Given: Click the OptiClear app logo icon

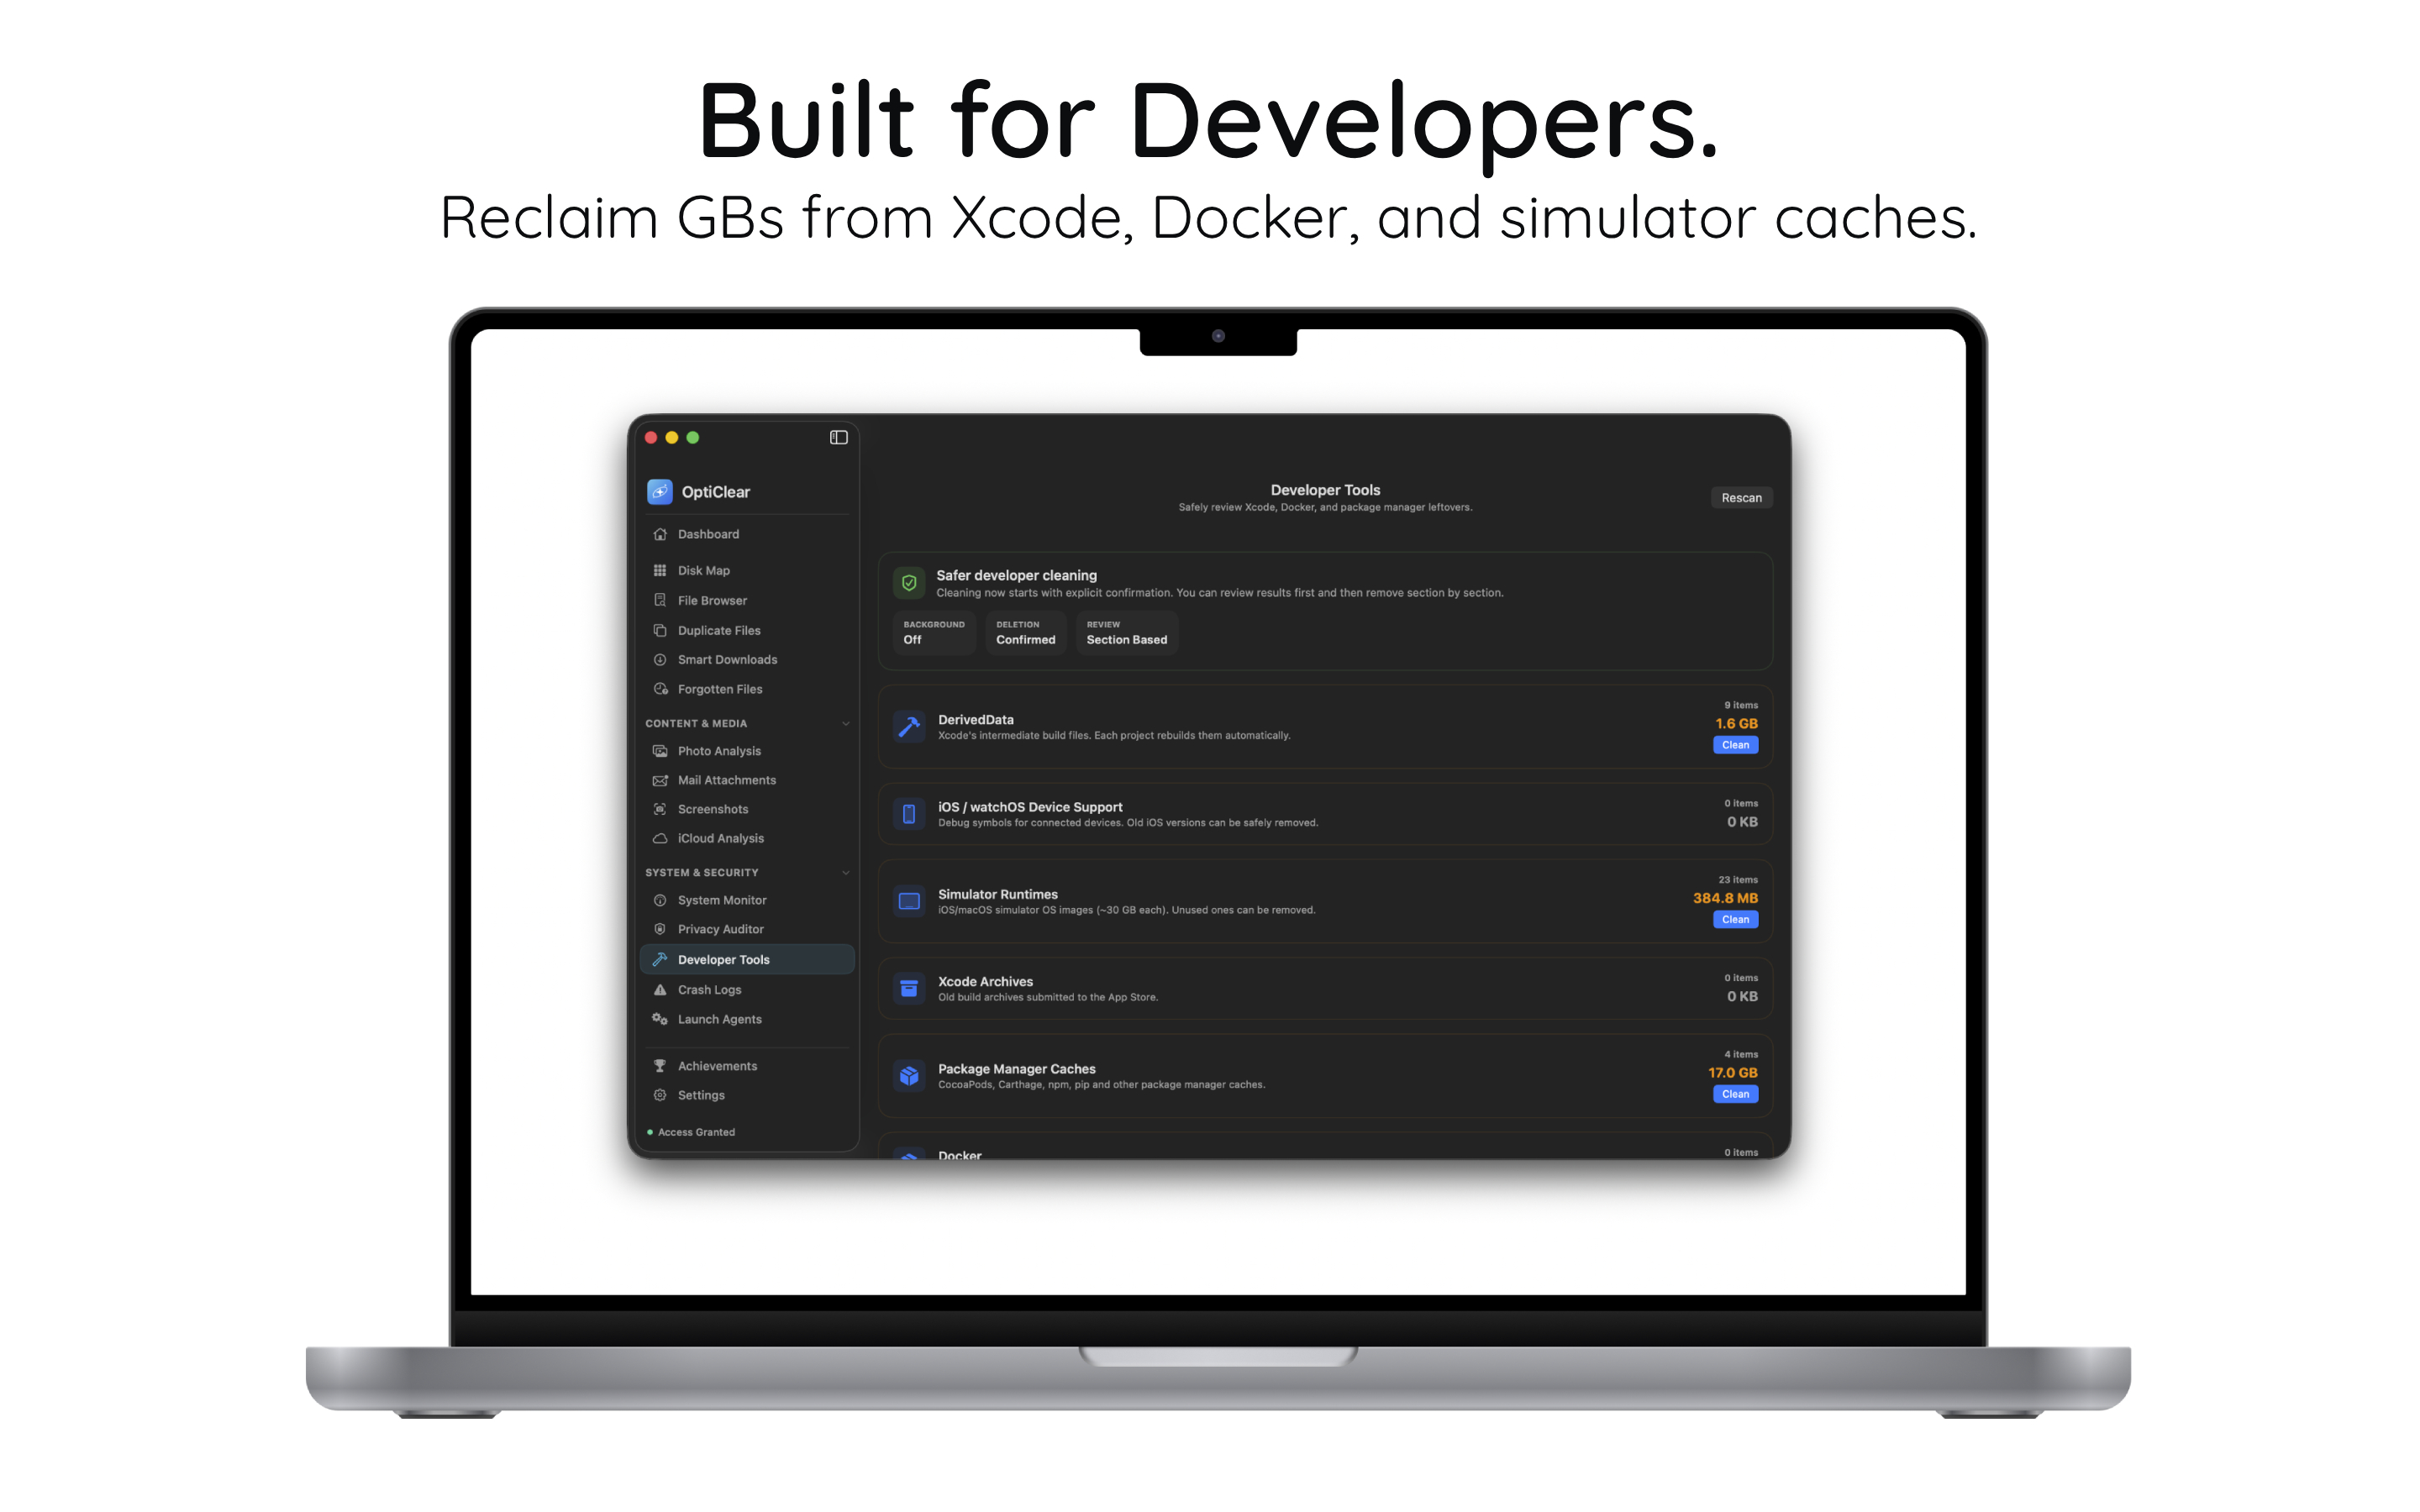Looking at the screenshot, I should [x=660, y=491].
